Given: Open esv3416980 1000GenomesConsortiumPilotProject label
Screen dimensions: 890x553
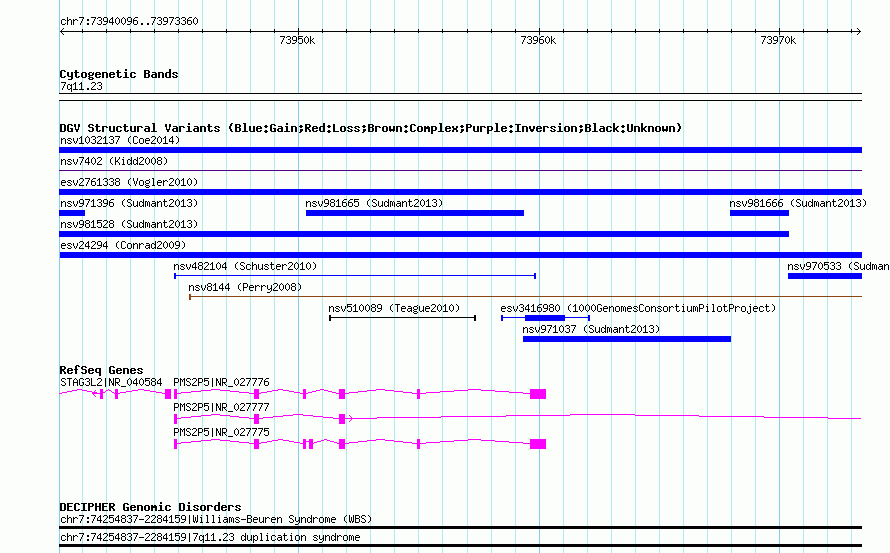Looking at the screenshot, I should tap(638, 308).
